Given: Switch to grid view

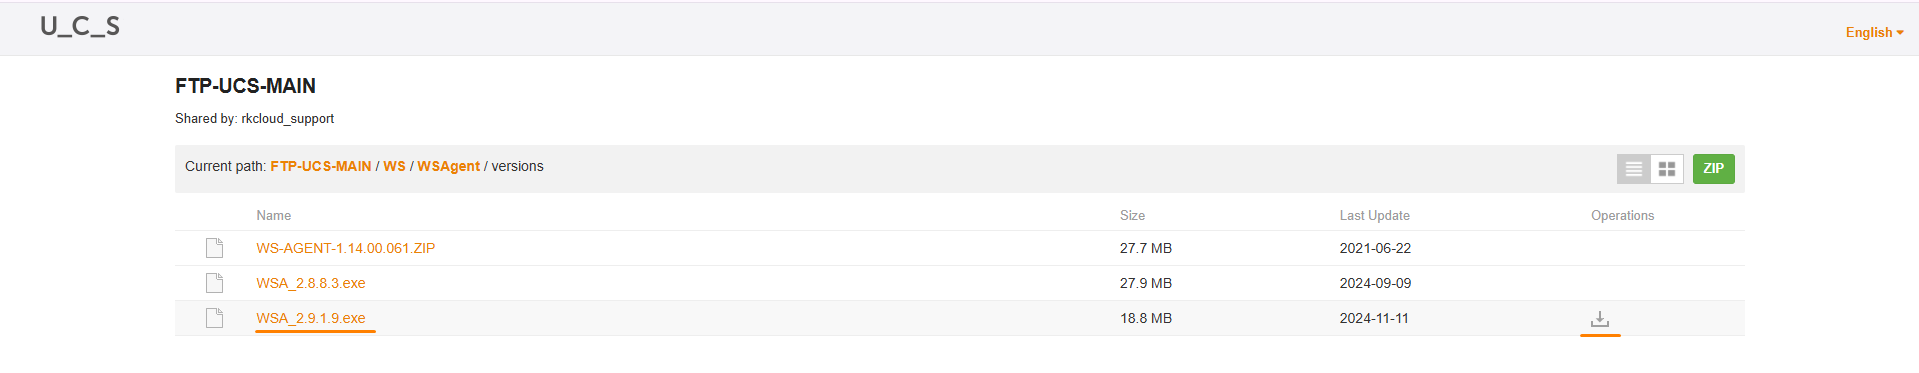Looking at the screenshot, I should 1667,169.
